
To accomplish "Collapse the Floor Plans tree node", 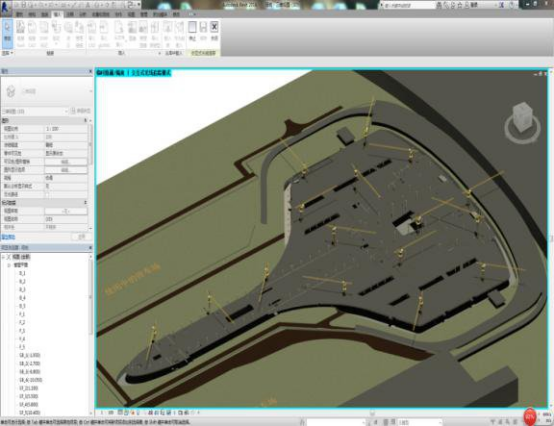I will (x=9, y=265).
